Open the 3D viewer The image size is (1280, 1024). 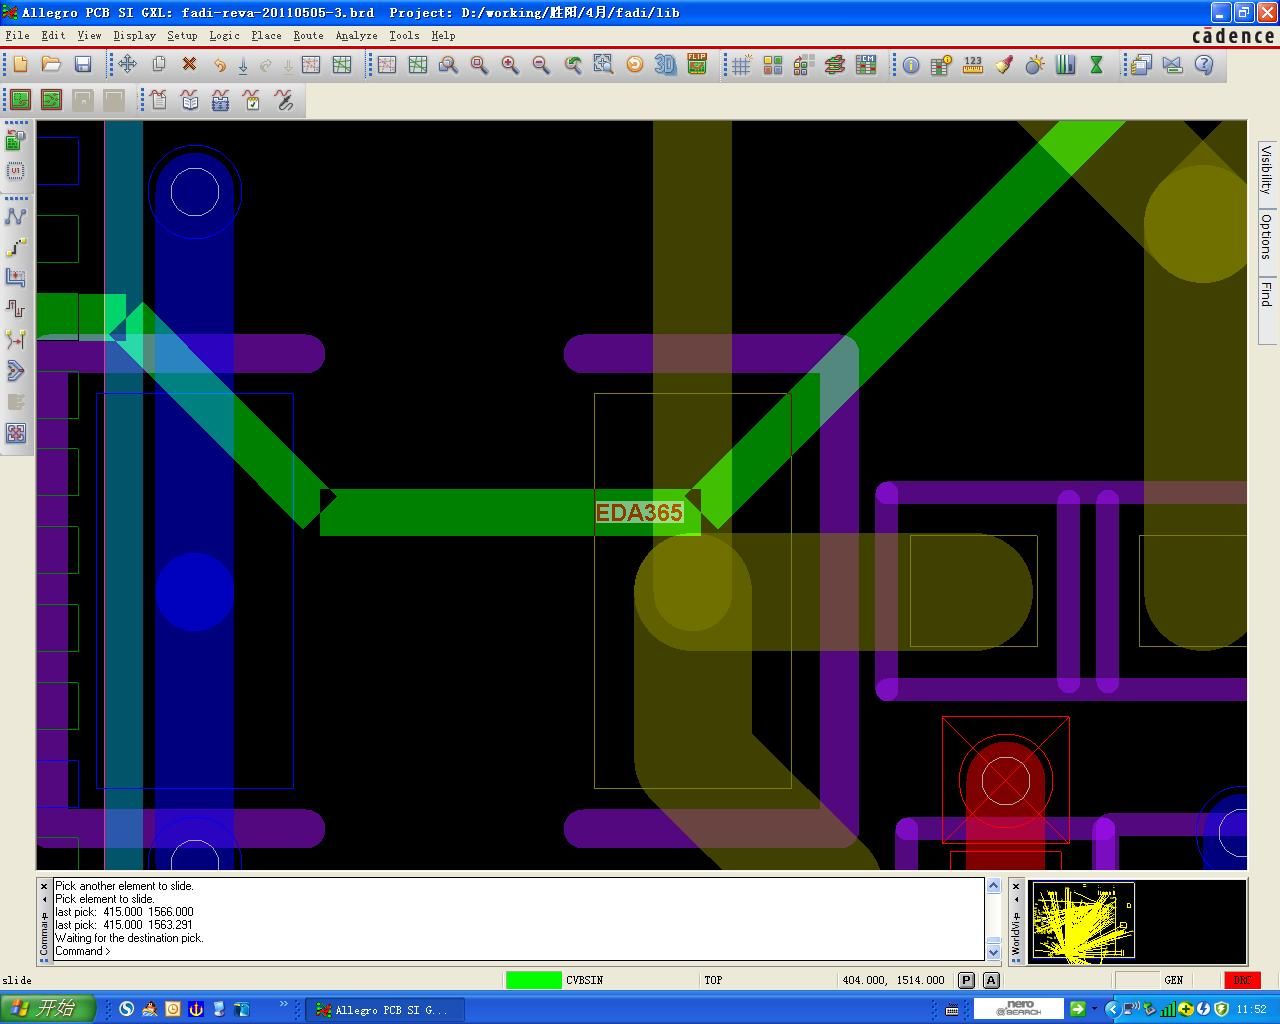pos(665,65)
